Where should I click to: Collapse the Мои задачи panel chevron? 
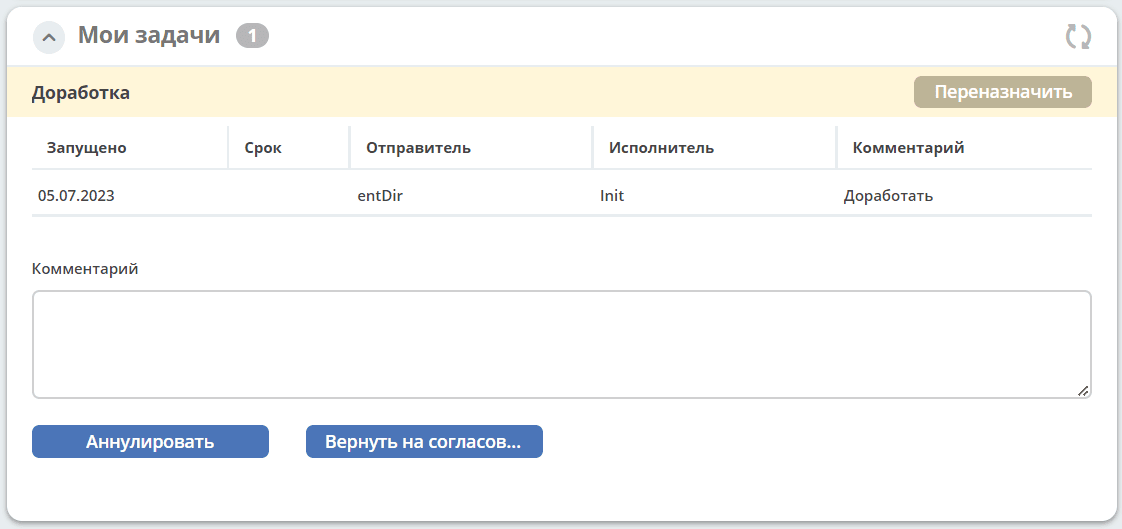click(x=49, y=37)
